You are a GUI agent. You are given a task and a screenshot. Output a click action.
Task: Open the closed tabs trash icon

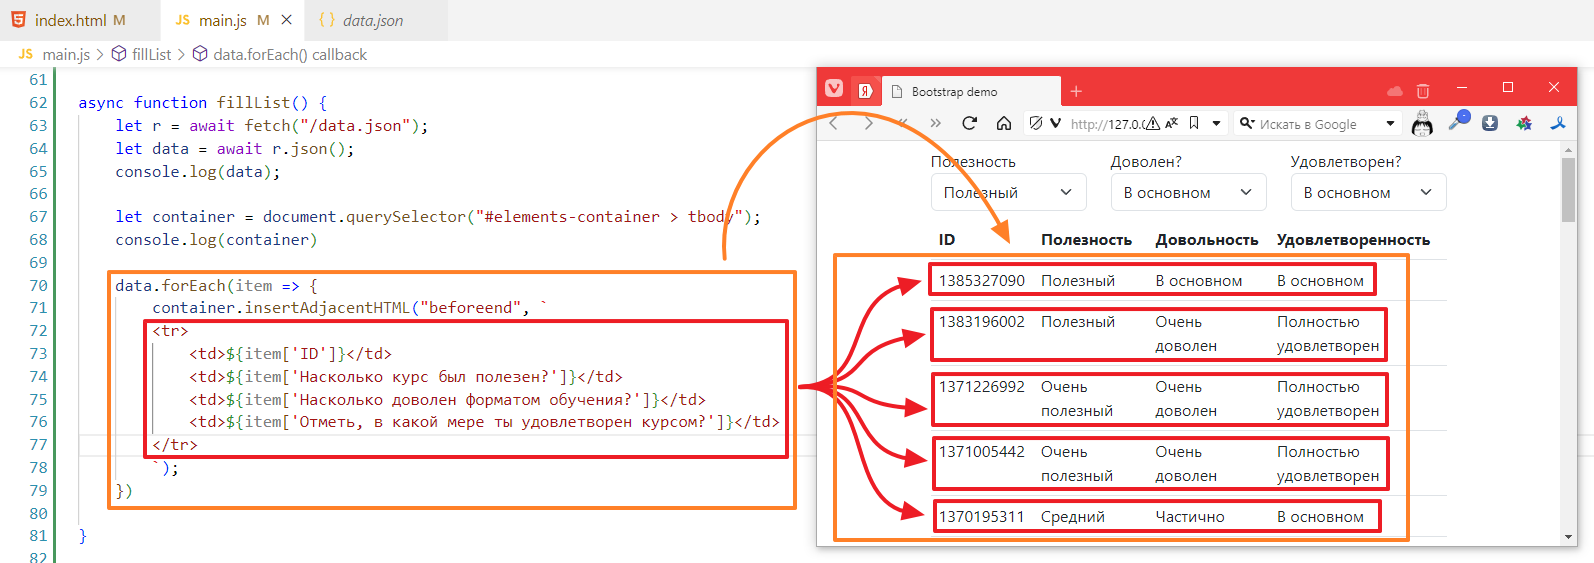[1423, 90]
